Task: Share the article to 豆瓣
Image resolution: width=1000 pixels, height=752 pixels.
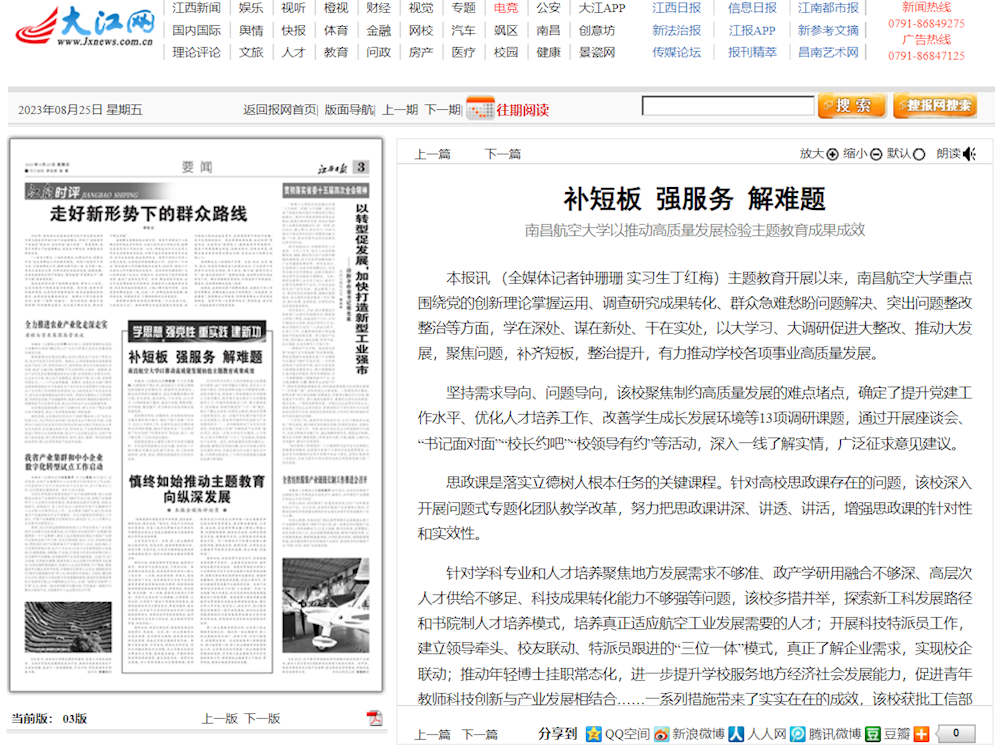Action: pyautogui.click(x=886, y=735)
